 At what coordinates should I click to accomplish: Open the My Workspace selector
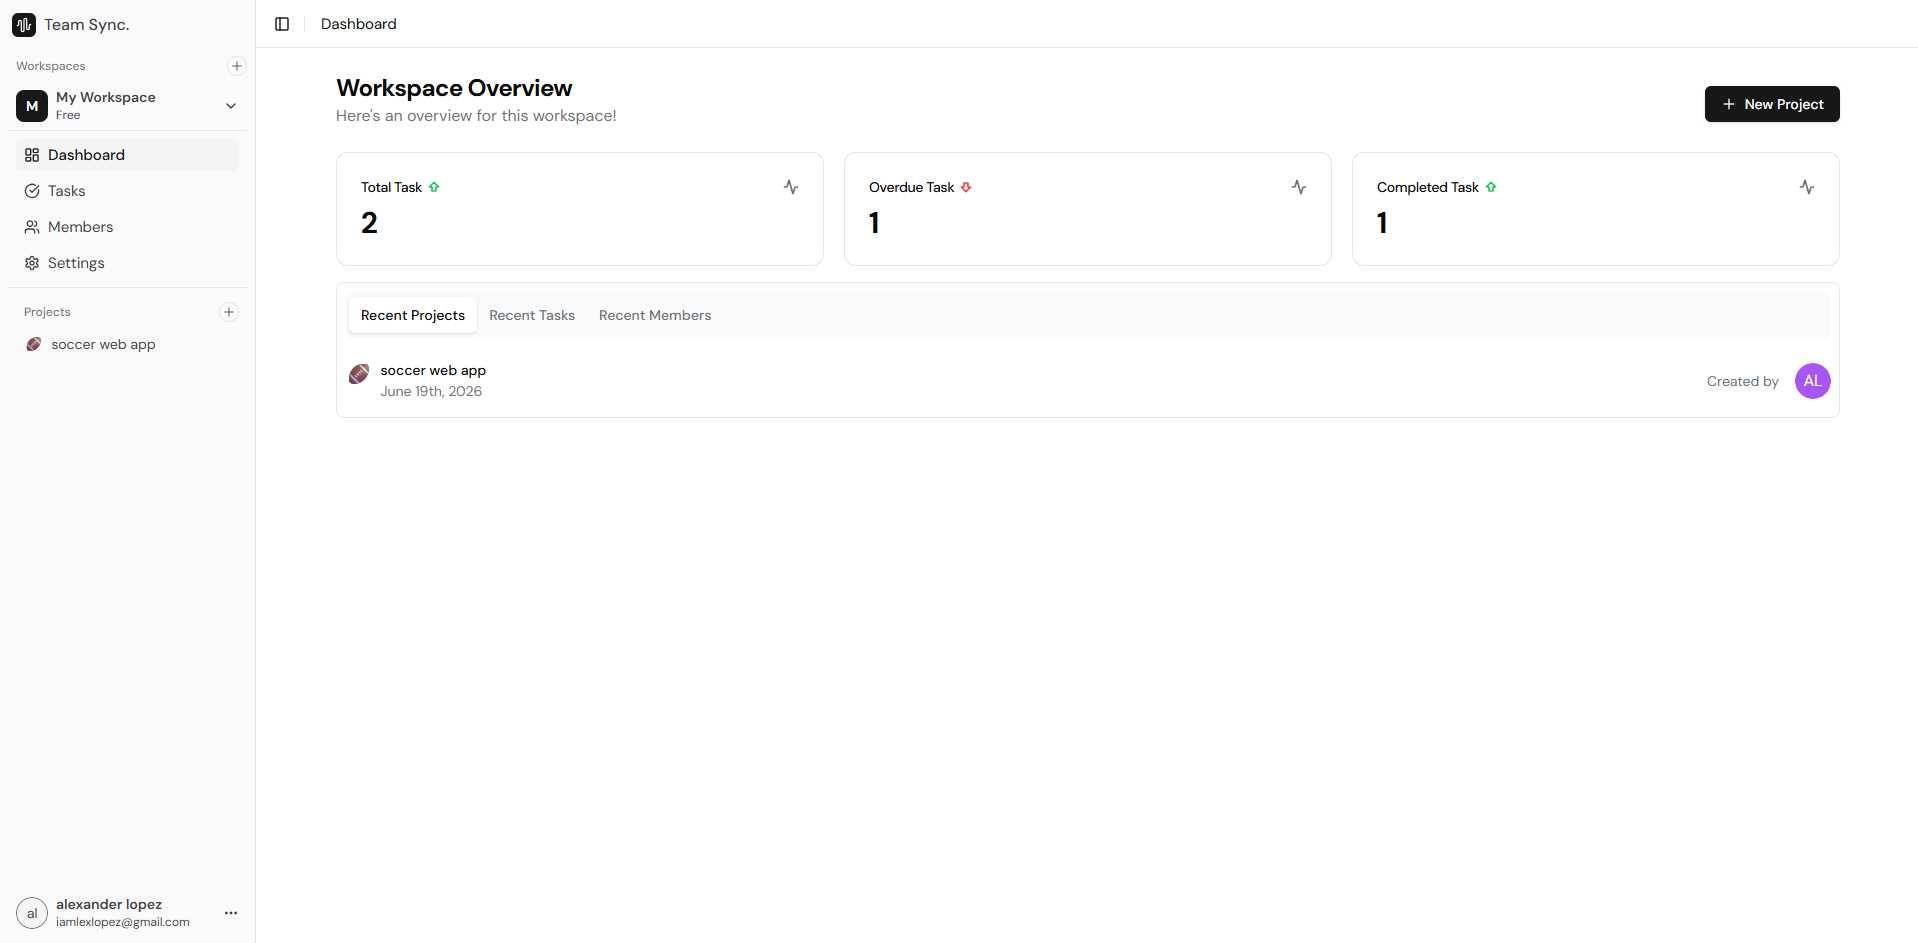[128, 105]
